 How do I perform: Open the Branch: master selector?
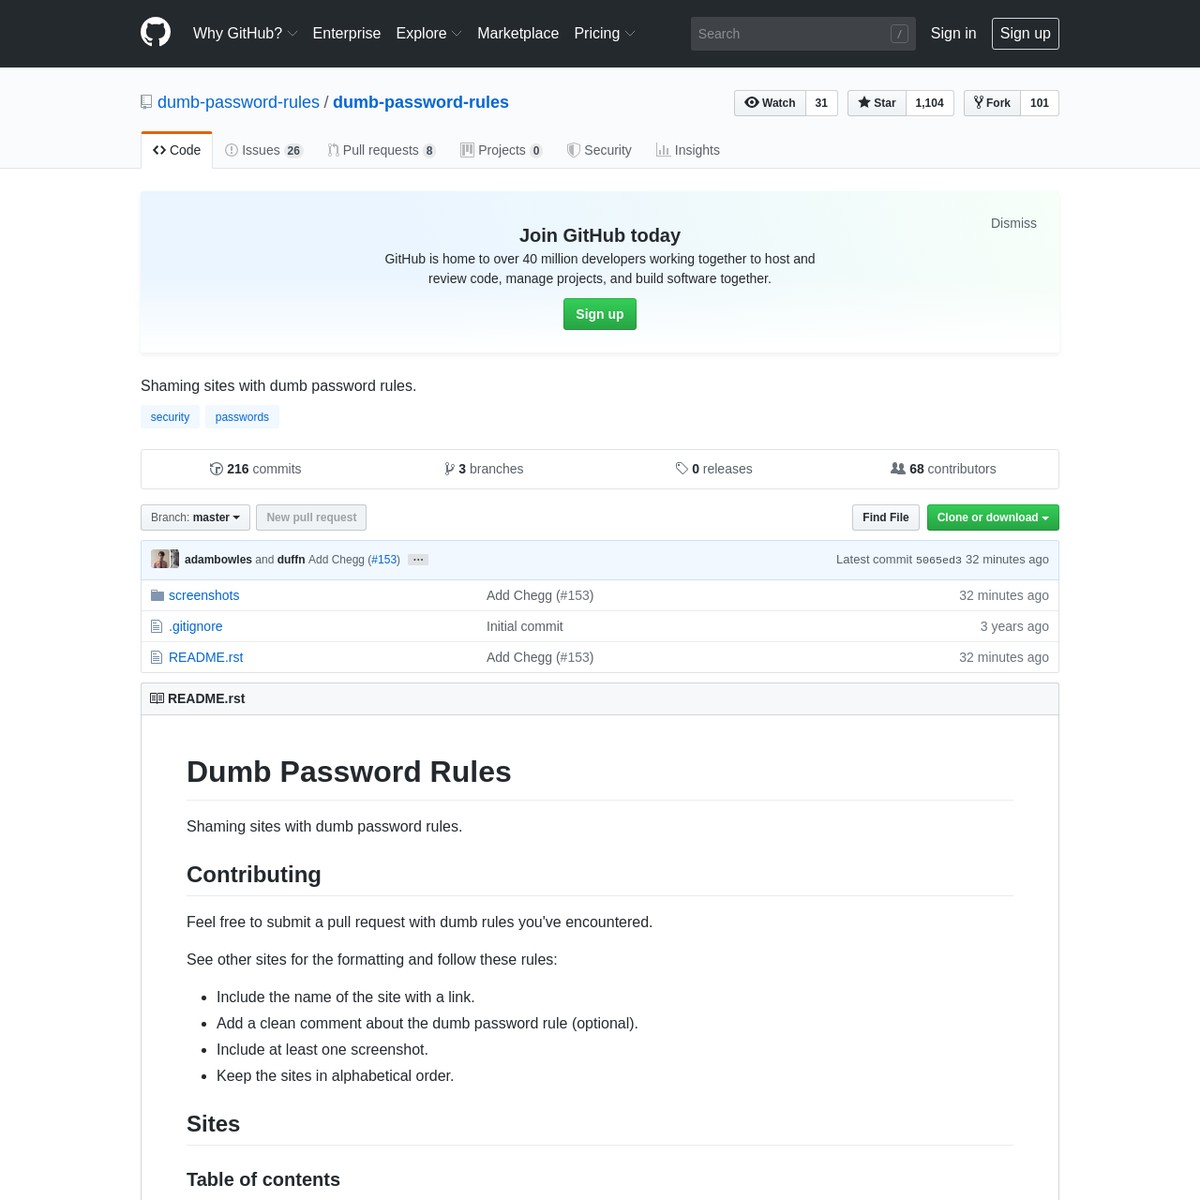point(196,517)
